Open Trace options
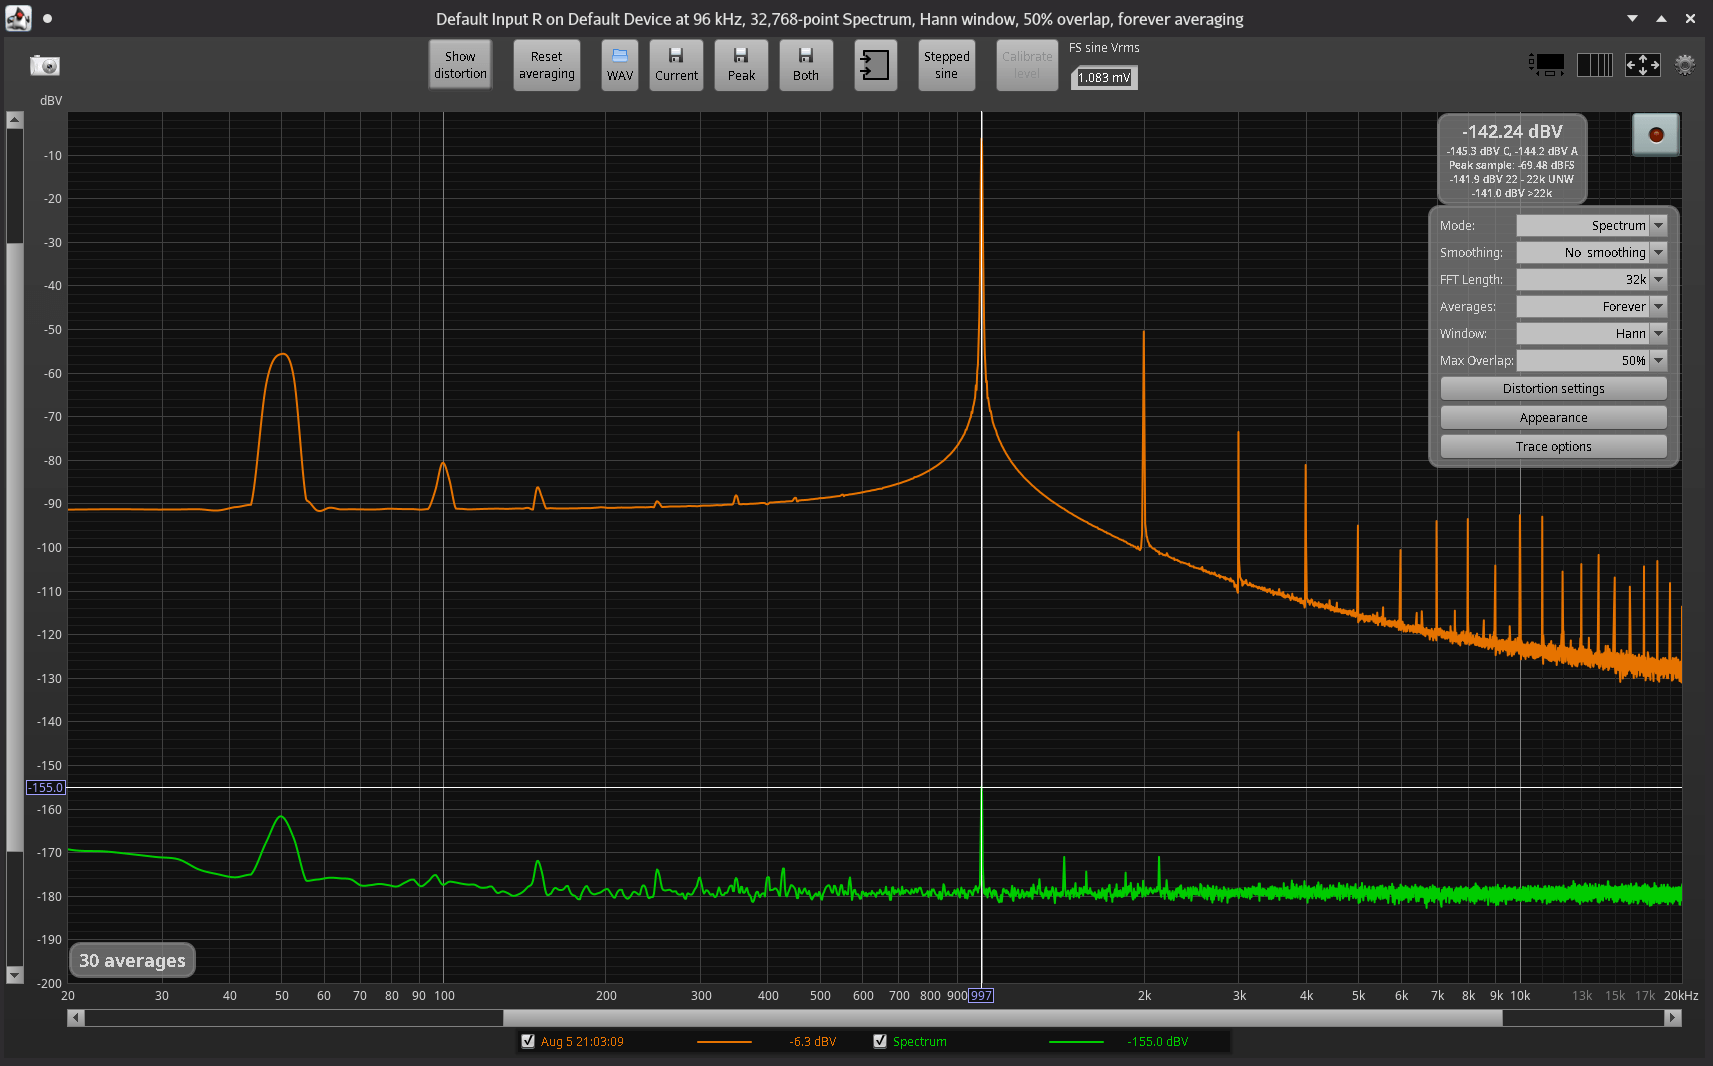The image size is (1713, 1066). point(1553,447)
